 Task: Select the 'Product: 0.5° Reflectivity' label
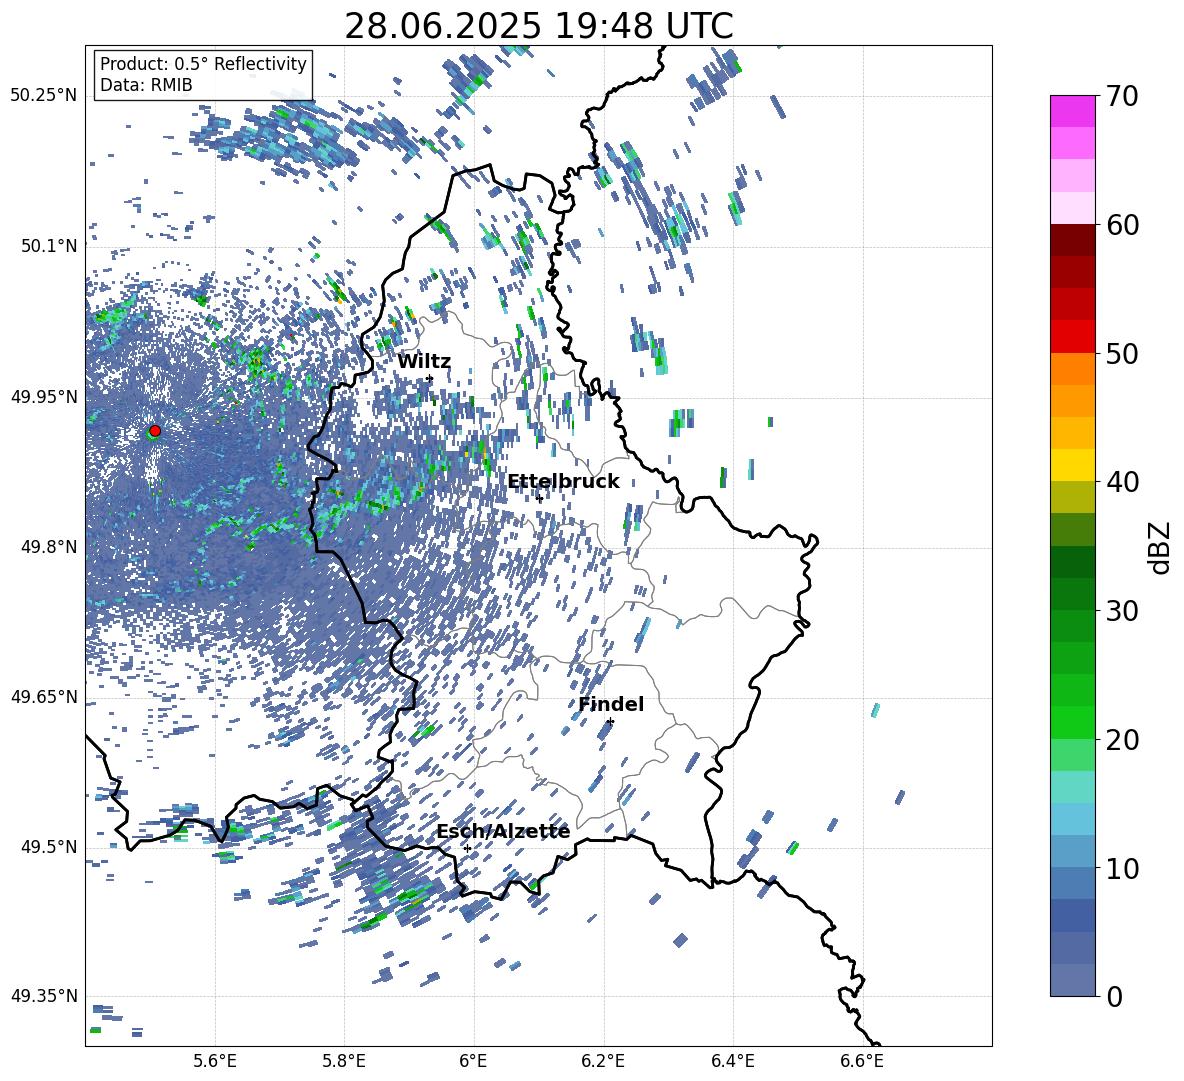point(203,63)
